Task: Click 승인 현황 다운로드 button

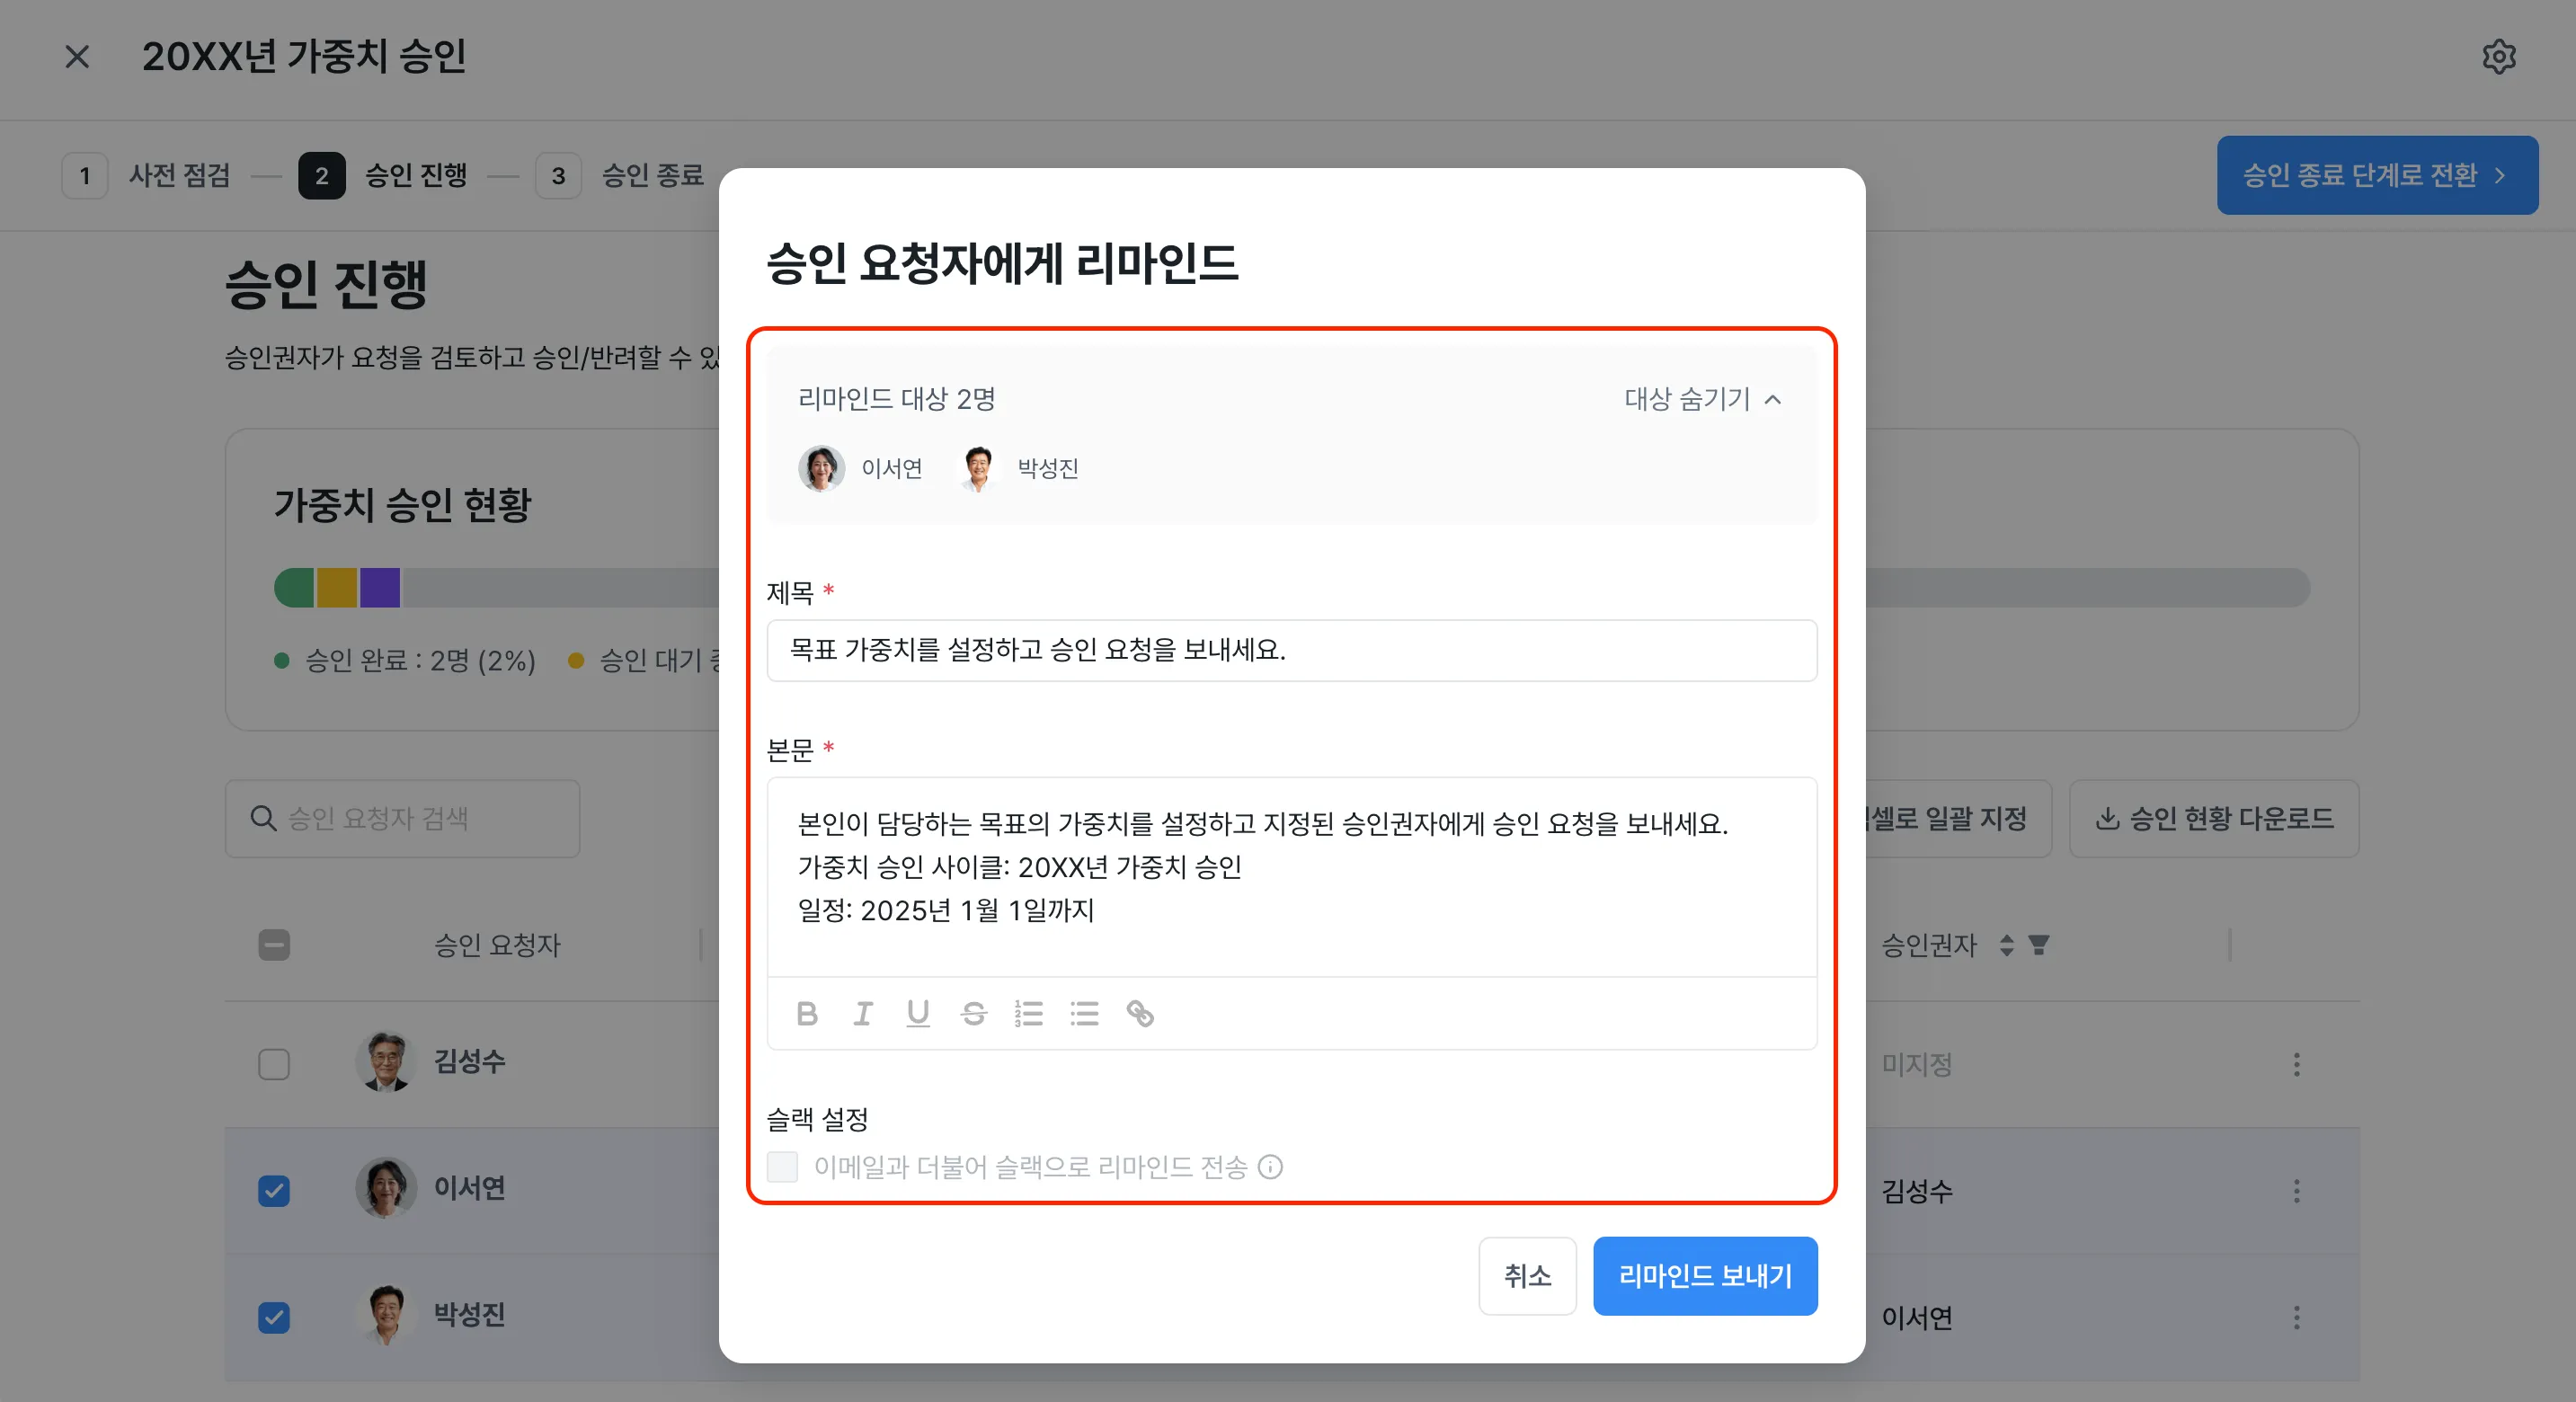Action: click(x=2214, y=819)
